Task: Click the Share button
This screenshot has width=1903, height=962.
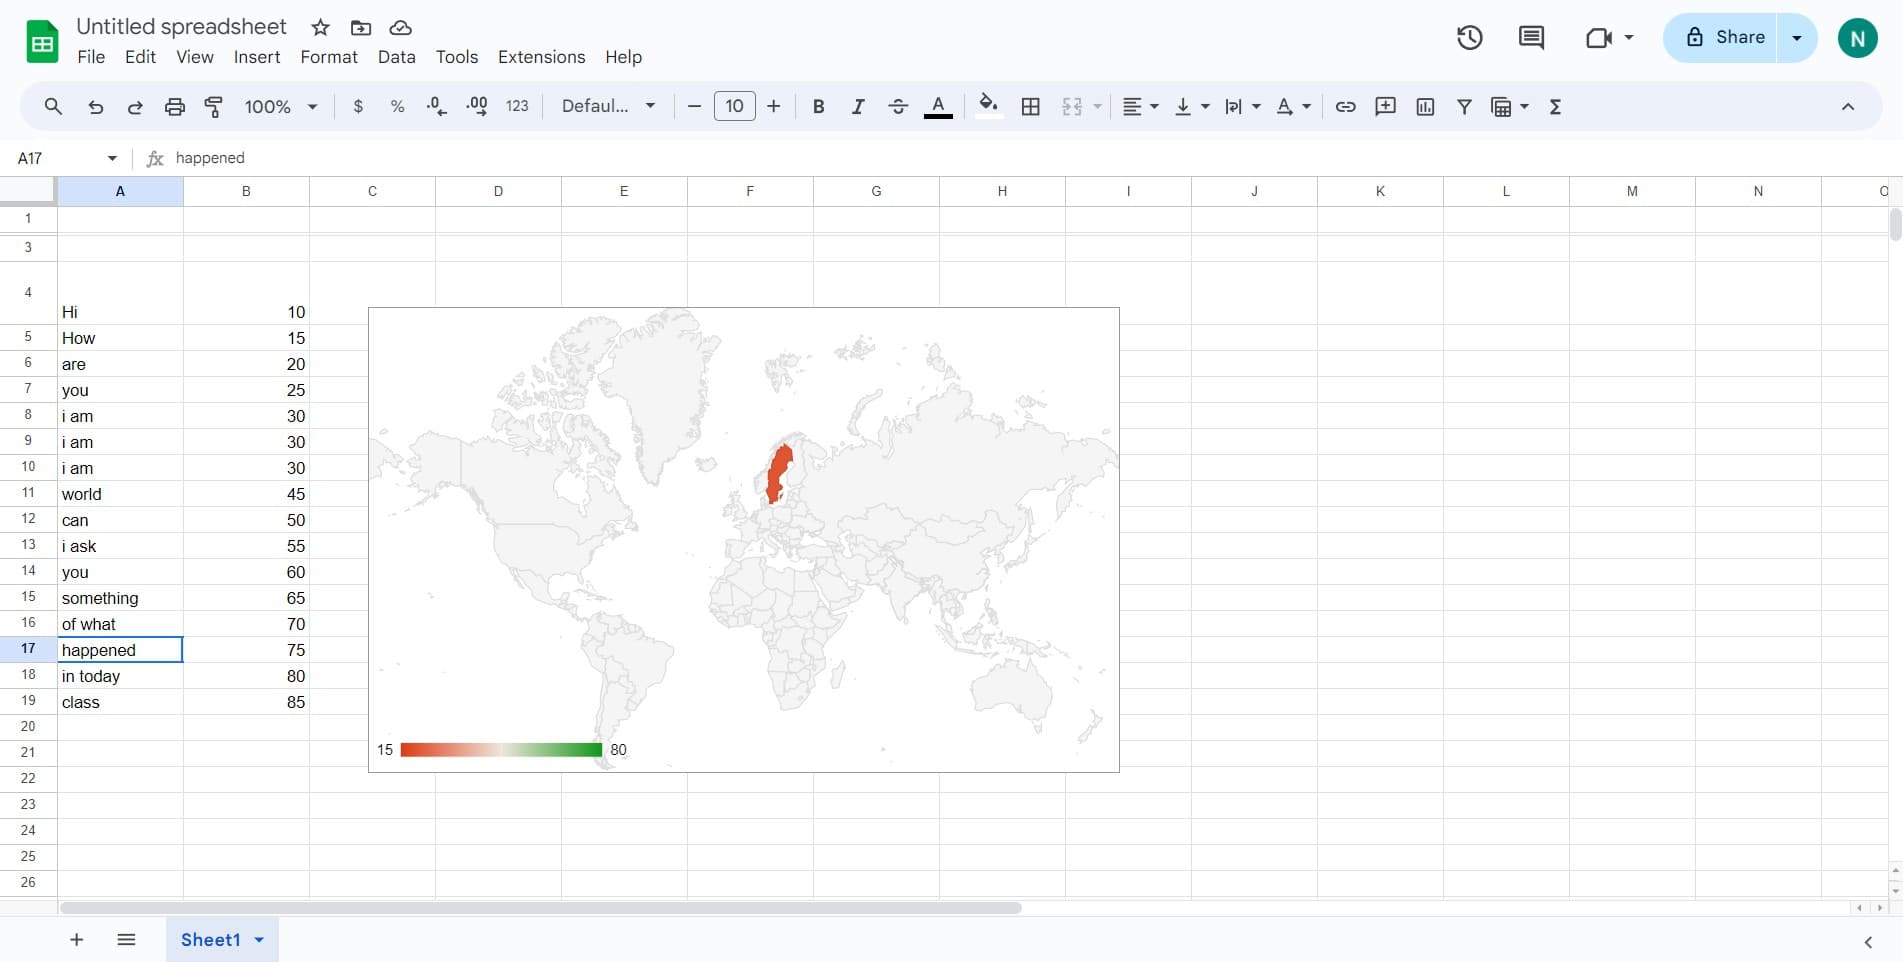Action: coord(1724,38)
